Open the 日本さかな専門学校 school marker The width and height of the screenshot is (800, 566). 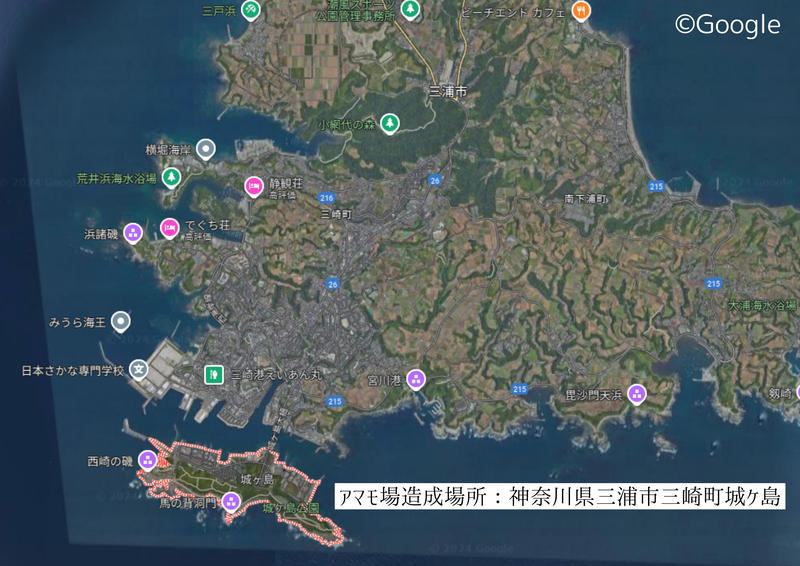(140, 370)
